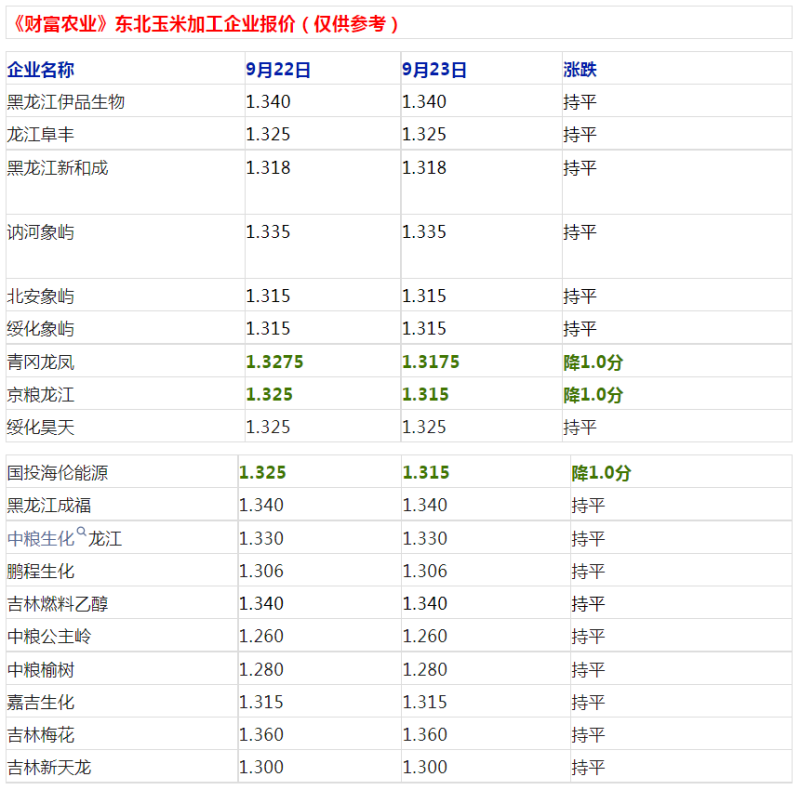Click the green price 1.3175 for 青冈龙凤
This screenshot has width=800, height=790.
pos(431,362)
